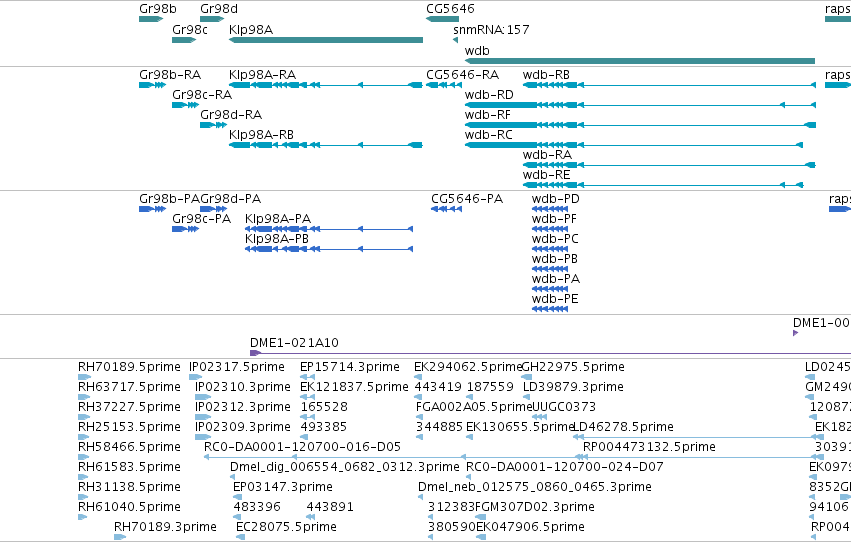Image resolution: width=851 pixels, height=542 pixels.
Task: Select the LD46278.5prime EST label
Action: pos(623,427)
